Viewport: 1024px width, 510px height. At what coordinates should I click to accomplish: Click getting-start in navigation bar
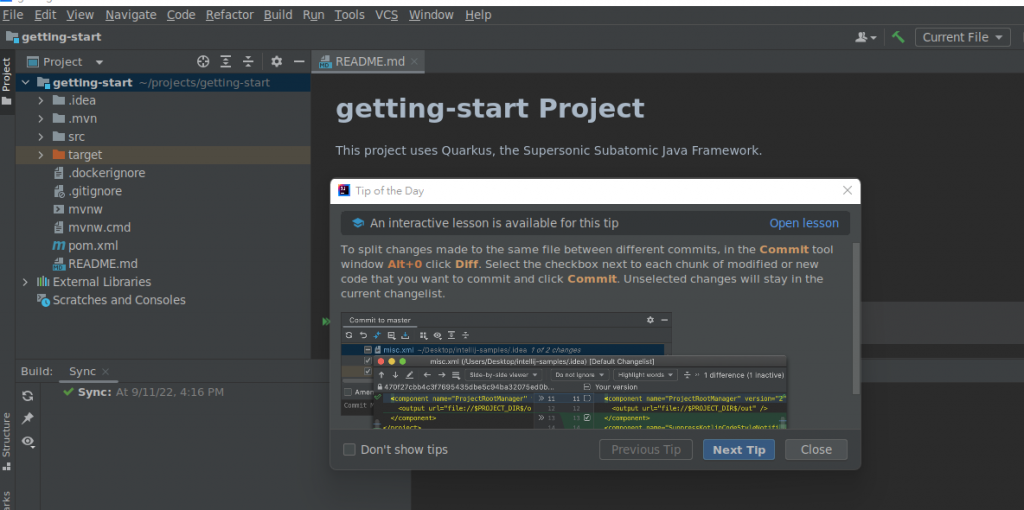[x=61, y=37]
